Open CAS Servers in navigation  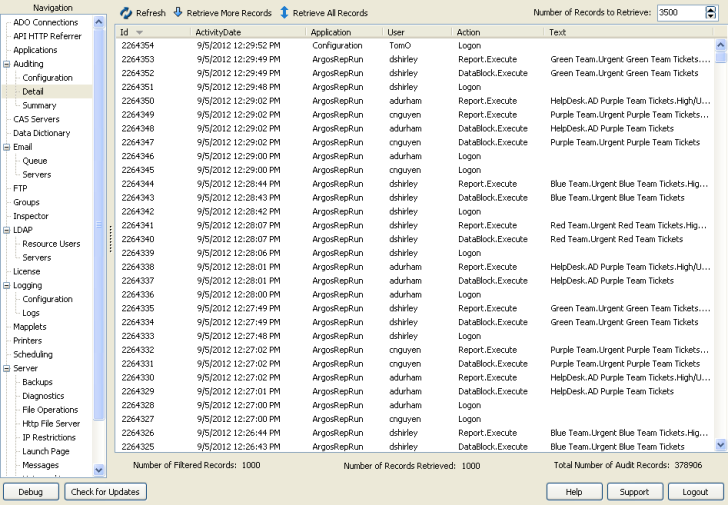[36, 119]
